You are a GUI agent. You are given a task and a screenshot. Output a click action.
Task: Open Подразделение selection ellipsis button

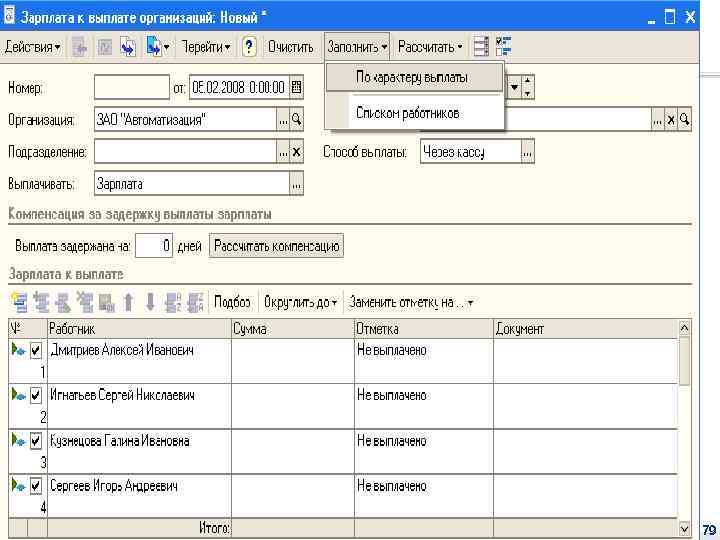click(283, 152)
